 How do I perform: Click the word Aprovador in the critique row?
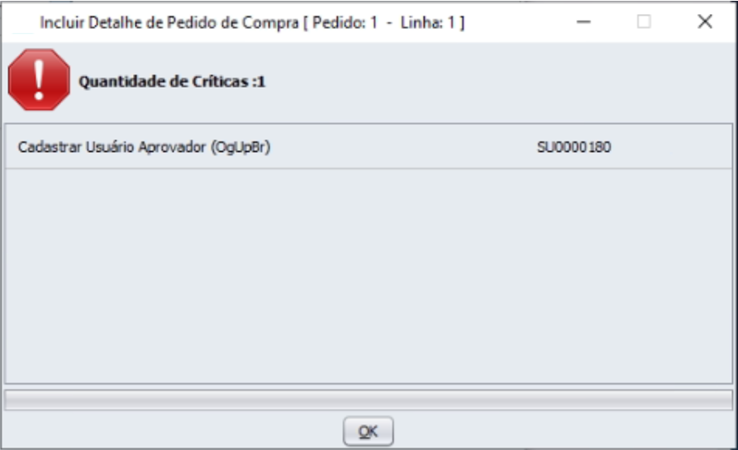[172, 147]
